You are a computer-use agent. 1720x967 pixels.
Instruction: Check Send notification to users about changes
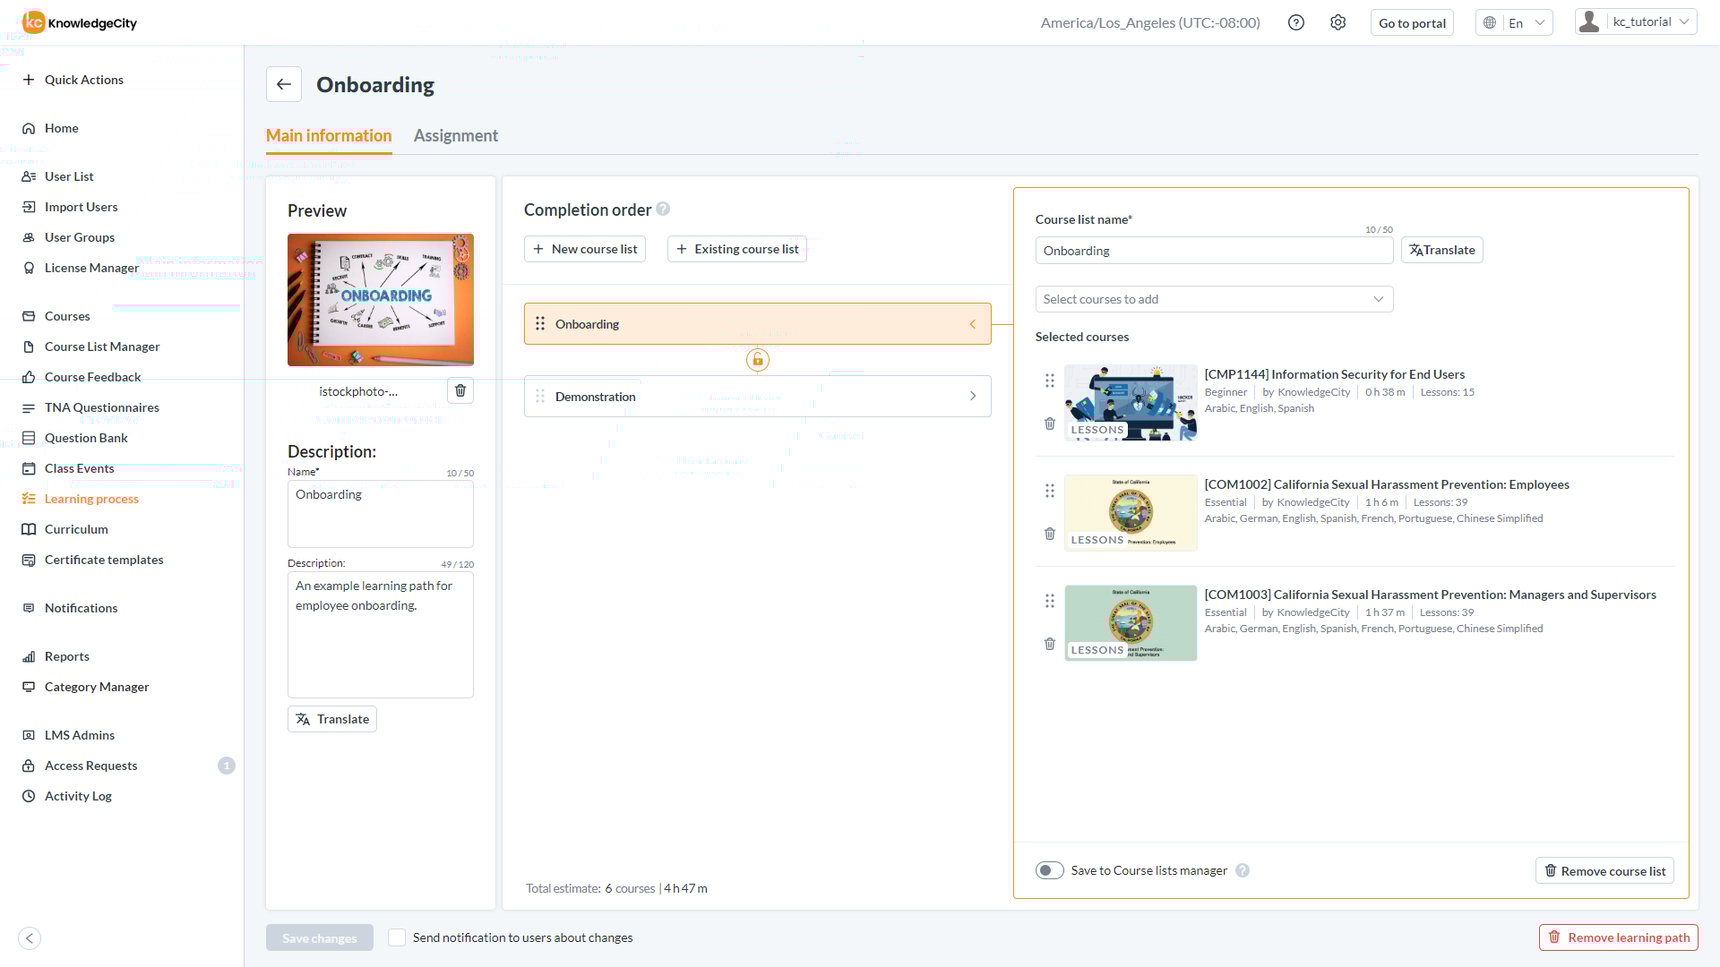[397, 937]
